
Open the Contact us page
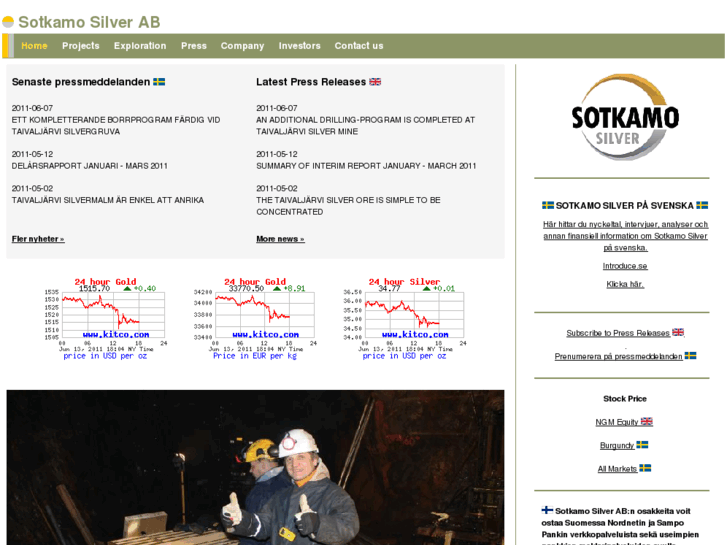359,46
